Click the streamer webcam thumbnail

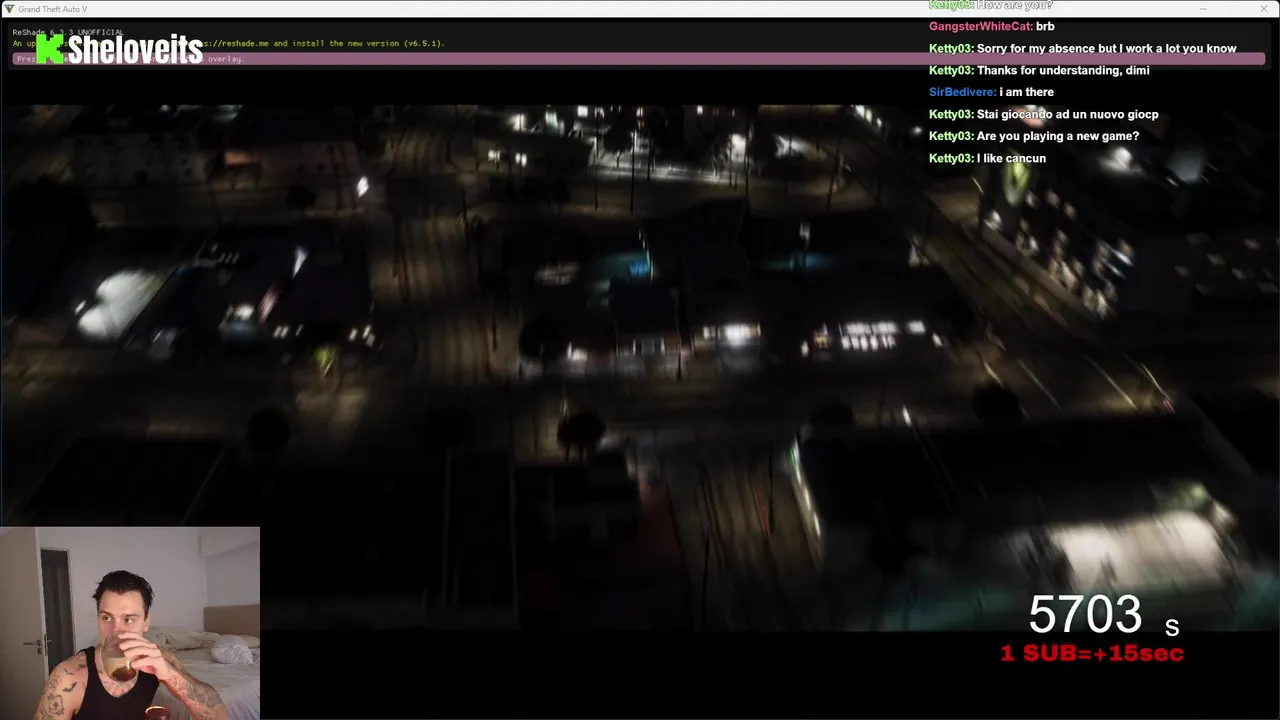[130, 623]
